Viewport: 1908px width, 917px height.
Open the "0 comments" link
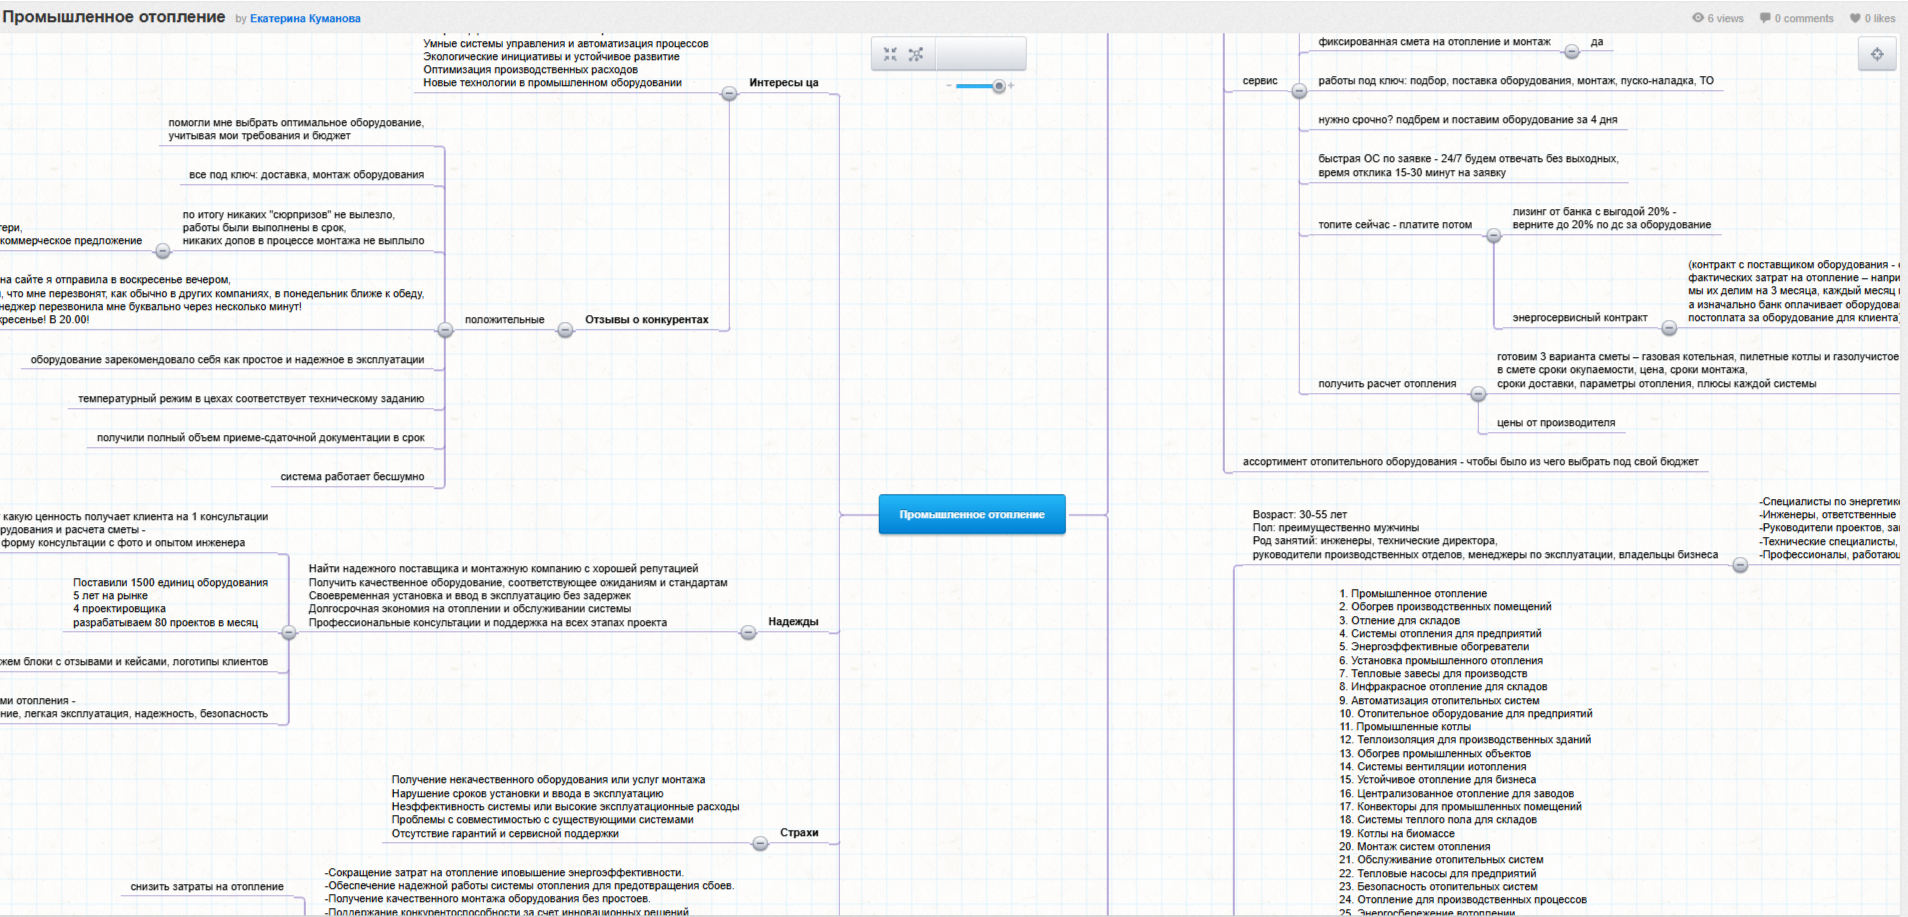[1803, 18]
